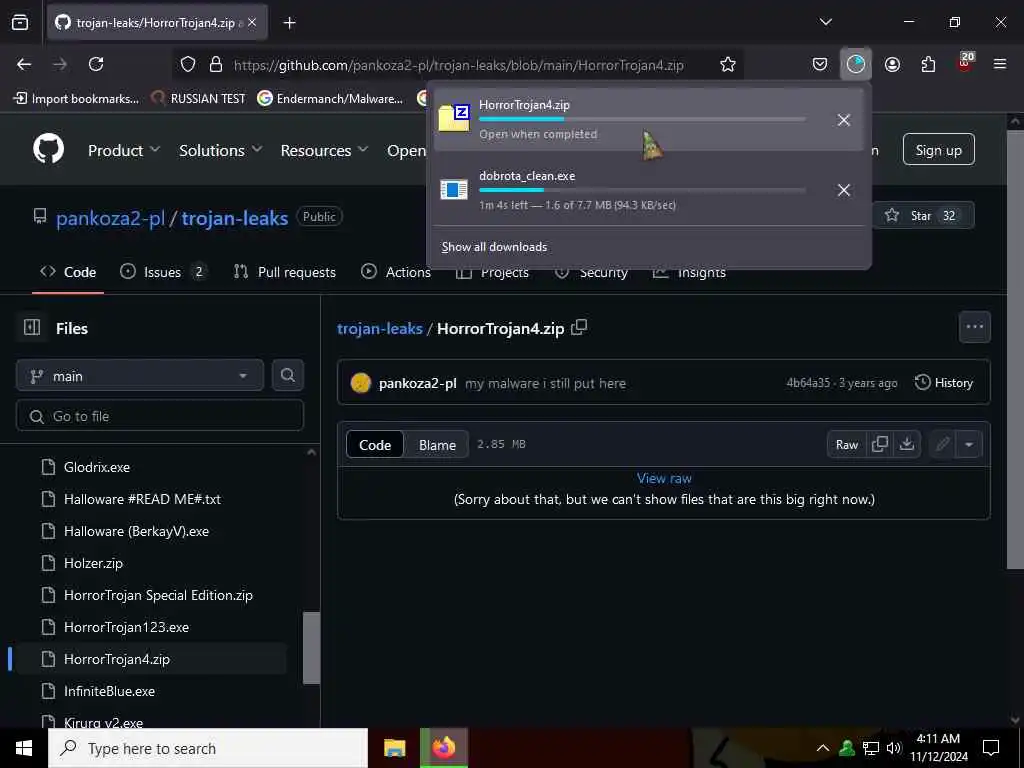The height and width of the screenshot is (768, 1024).
Task: Open the Actions tab
Action: pos(396,272)
